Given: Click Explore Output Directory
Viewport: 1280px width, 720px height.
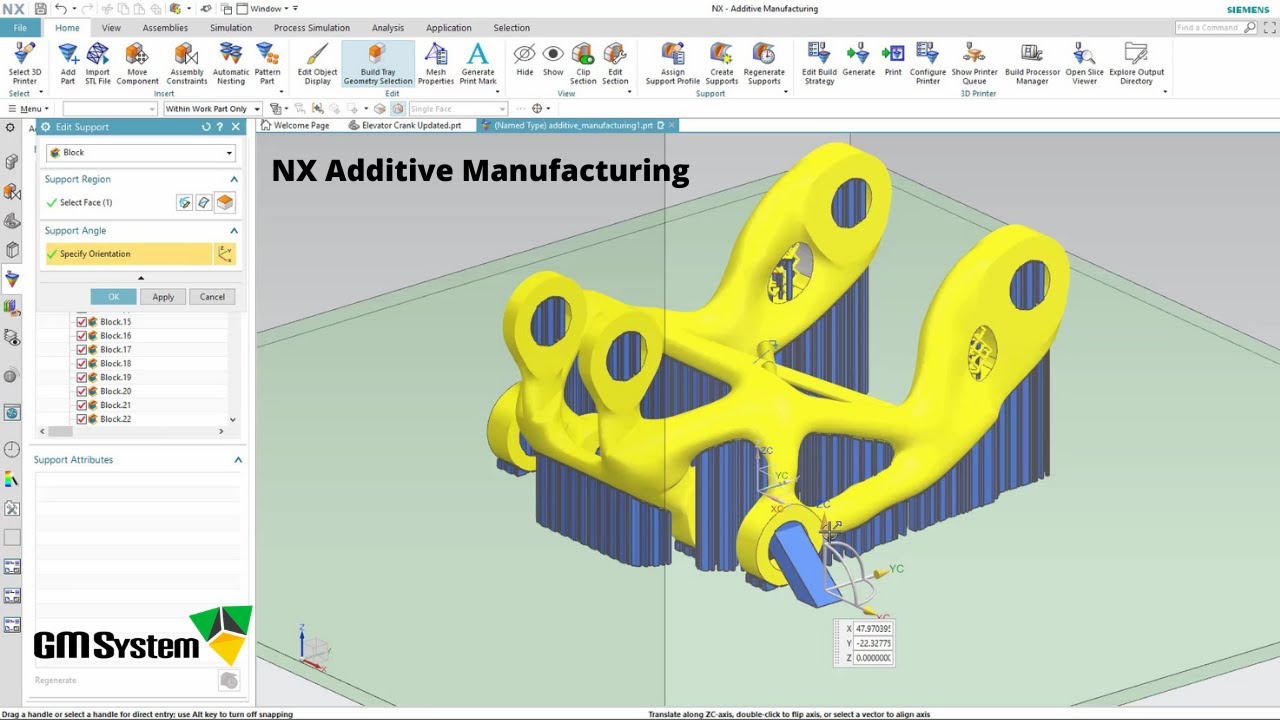Looking at the screenshot, I should coord(1136,63).
